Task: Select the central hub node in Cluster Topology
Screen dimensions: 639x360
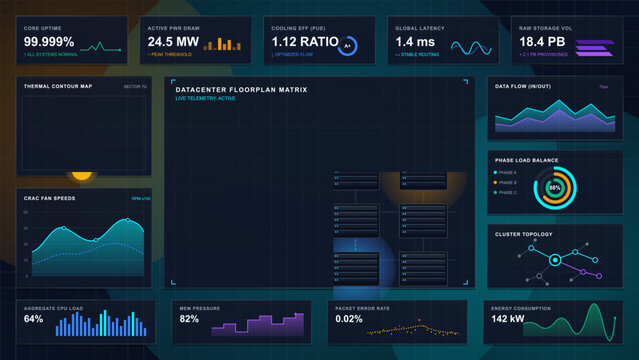Action: click(x=555, y=260)
